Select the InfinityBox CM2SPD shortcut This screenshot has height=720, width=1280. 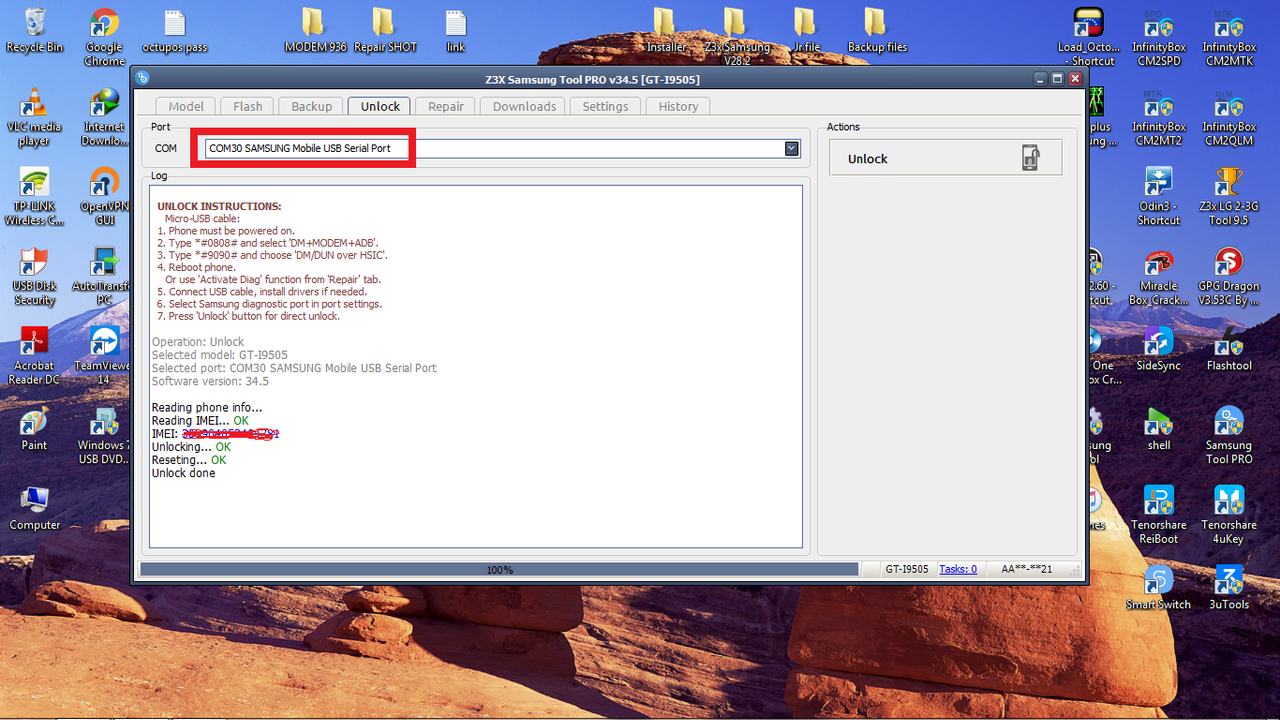(x=1159, y=37)
